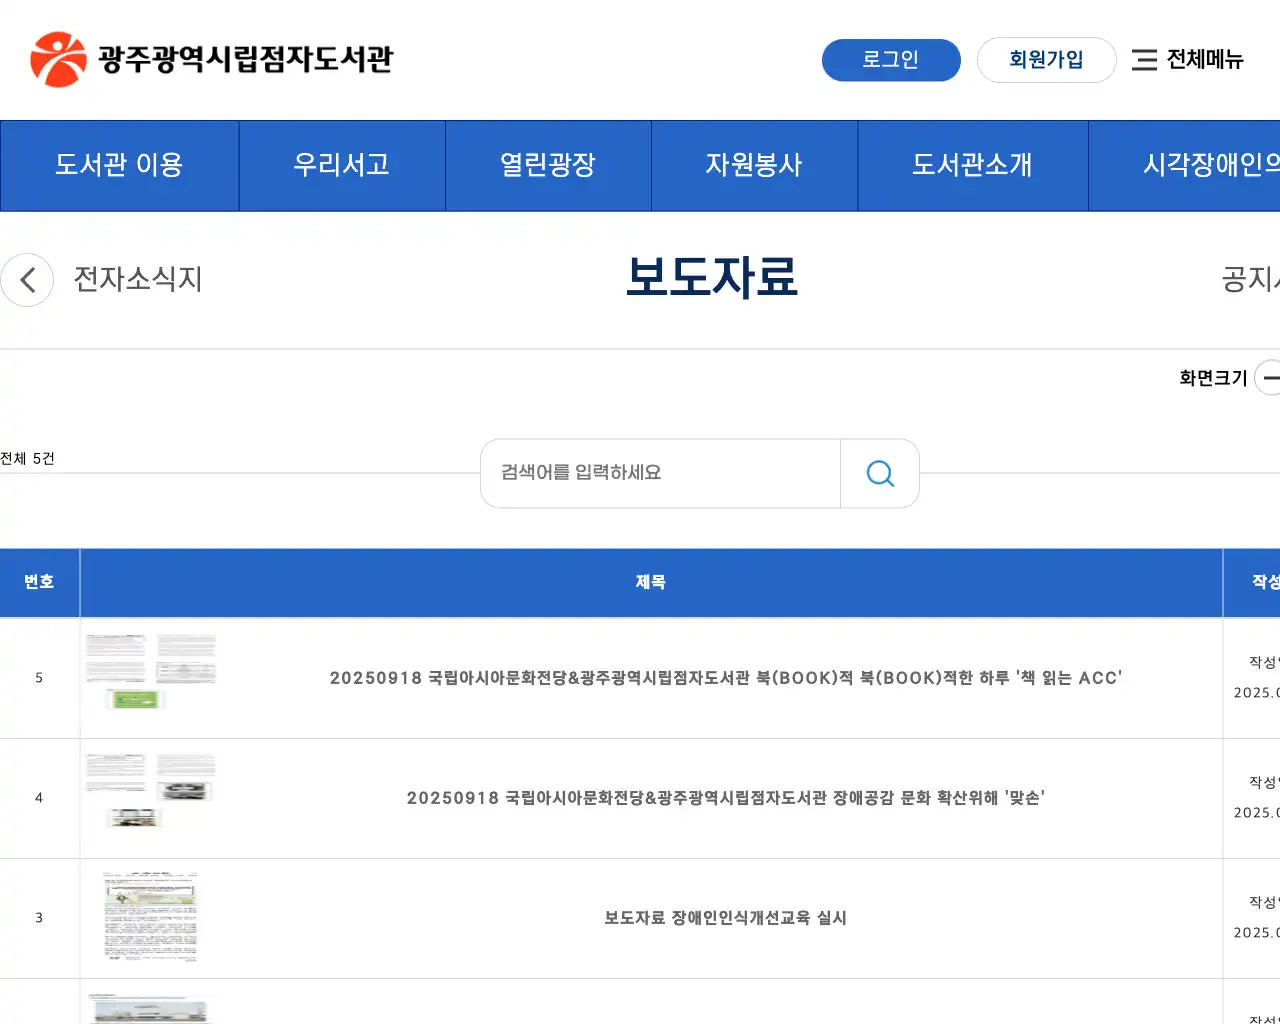Open the 우리서고 menu
Screen dimensions: 1280x1024
(342, 166)
